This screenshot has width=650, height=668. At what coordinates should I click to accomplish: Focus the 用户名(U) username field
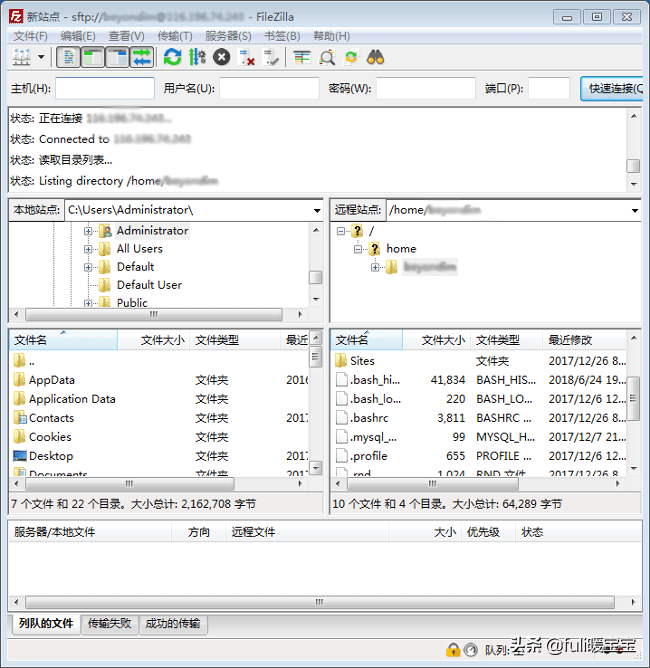point(269,88)
